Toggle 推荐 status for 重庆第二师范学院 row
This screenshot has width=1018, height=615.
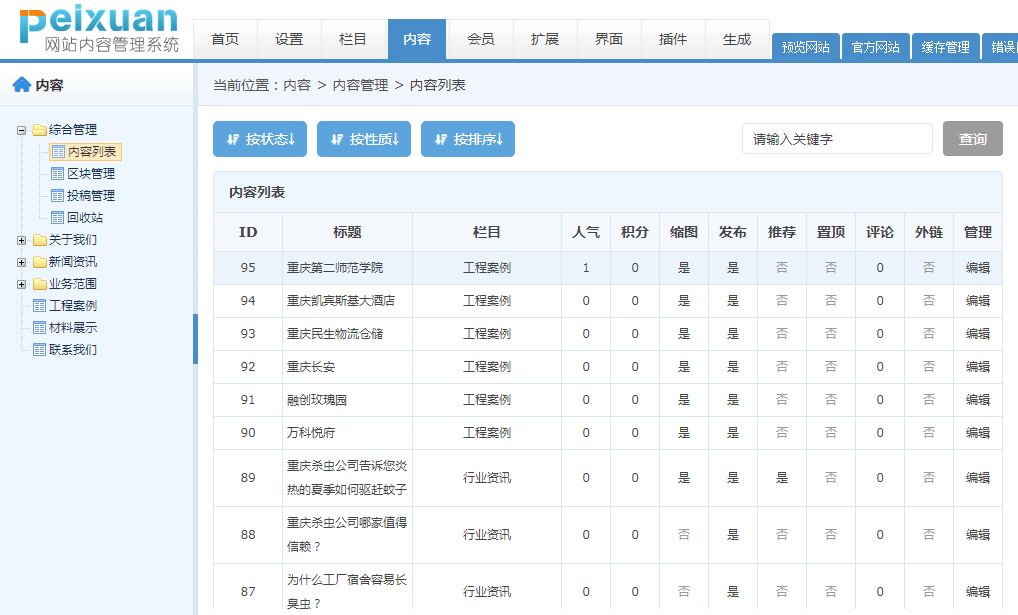coord(782,268)
